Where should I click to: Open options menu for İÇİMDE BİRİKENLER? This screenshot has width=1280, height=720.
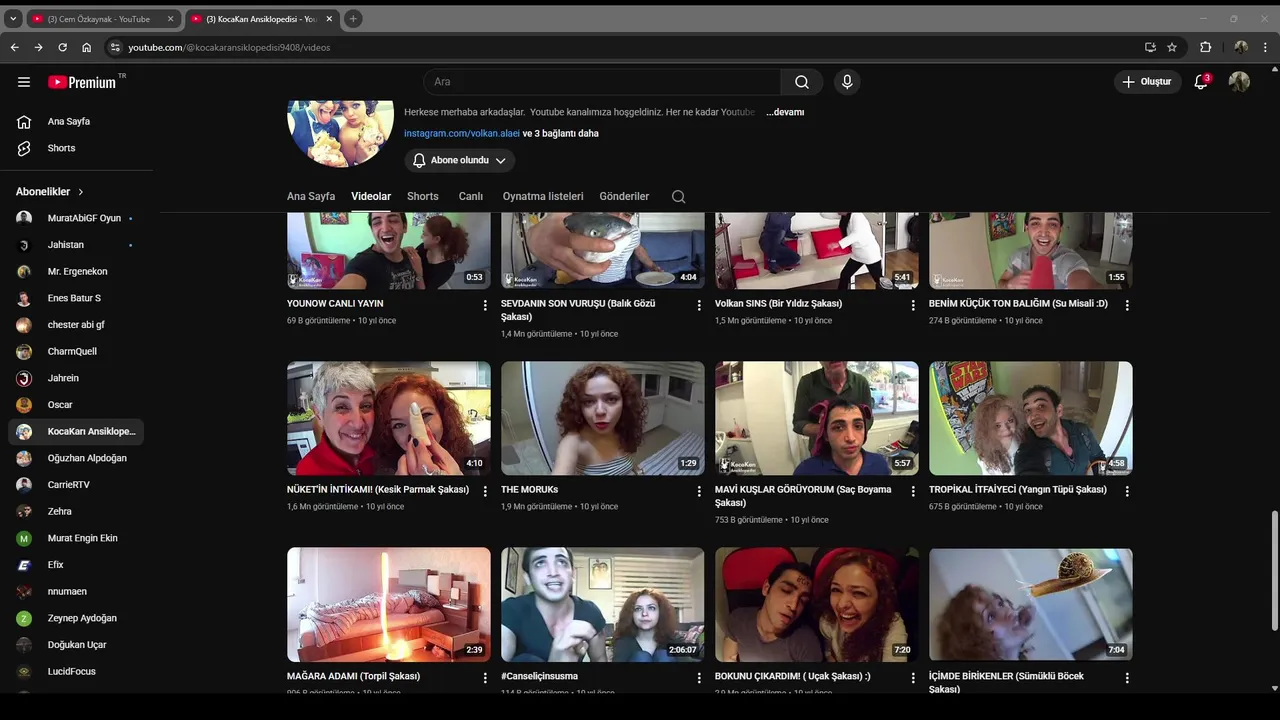coord(1127,678)
